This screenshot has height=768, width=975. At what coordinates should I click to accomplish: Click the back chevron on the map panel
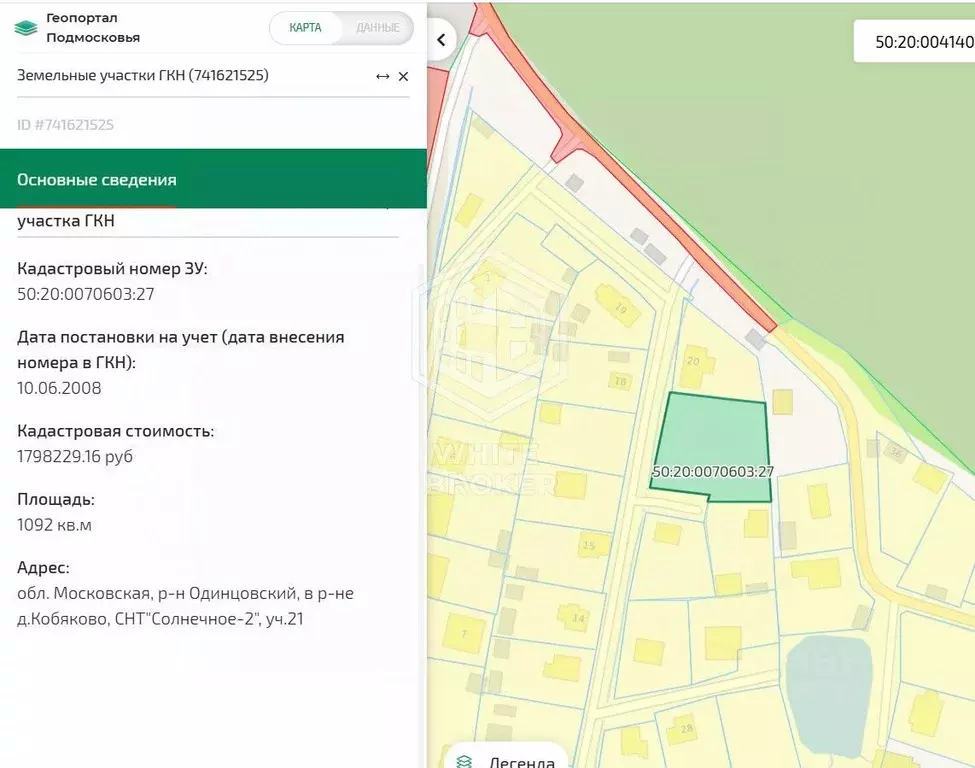pos(441,38)
